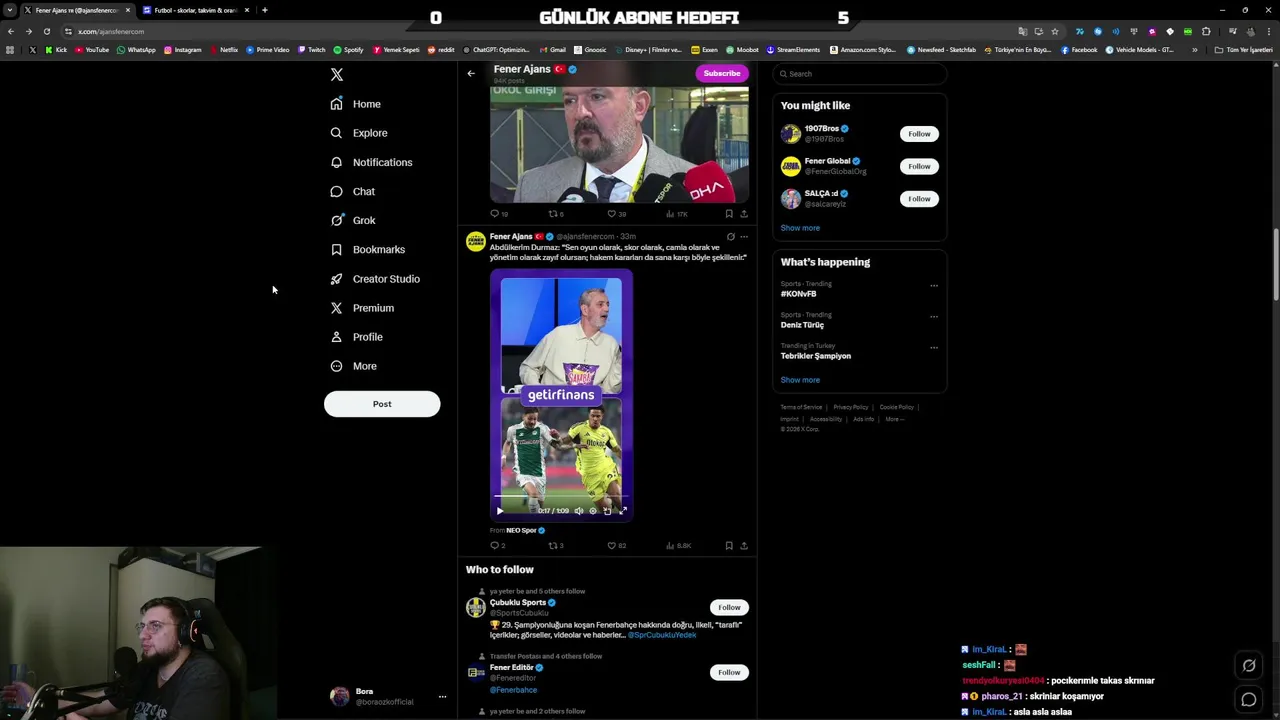Go back with the profile back arrow
Image resolution: width=1280 pixels, height=720 pixels.
point(471,73)
